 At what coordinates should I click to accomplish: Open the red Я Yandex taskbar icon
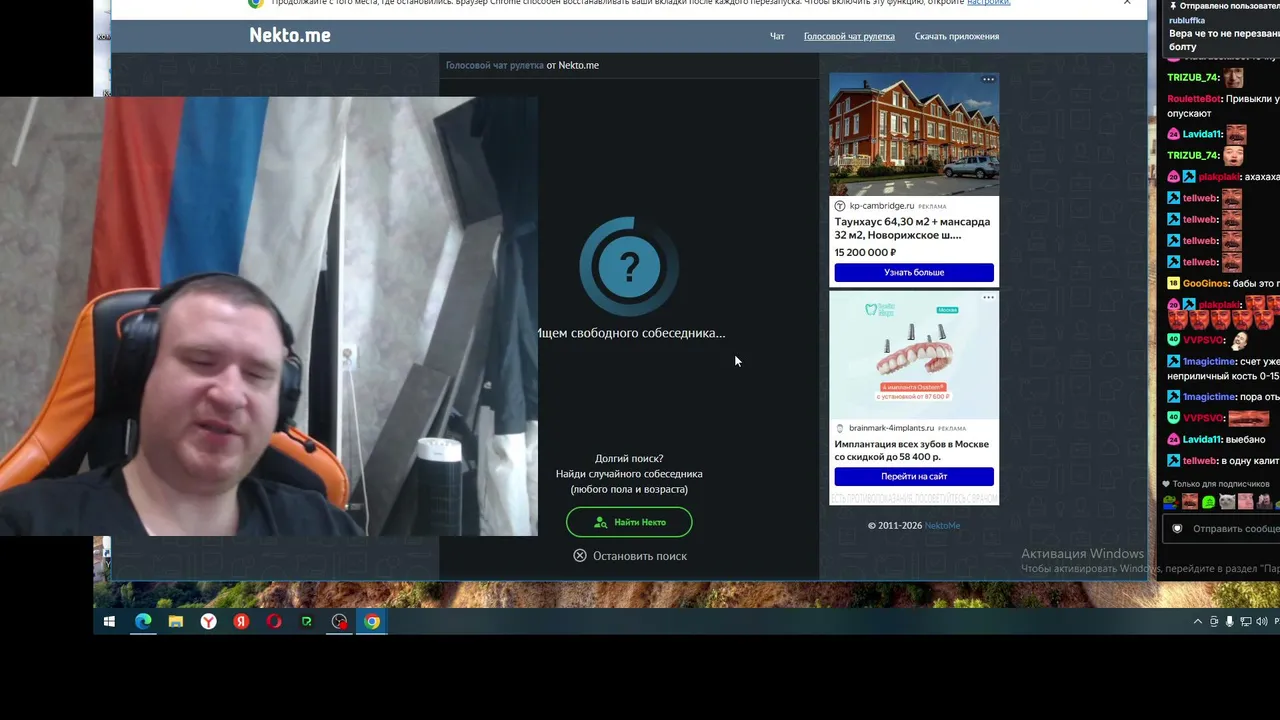tap(241, 622)
